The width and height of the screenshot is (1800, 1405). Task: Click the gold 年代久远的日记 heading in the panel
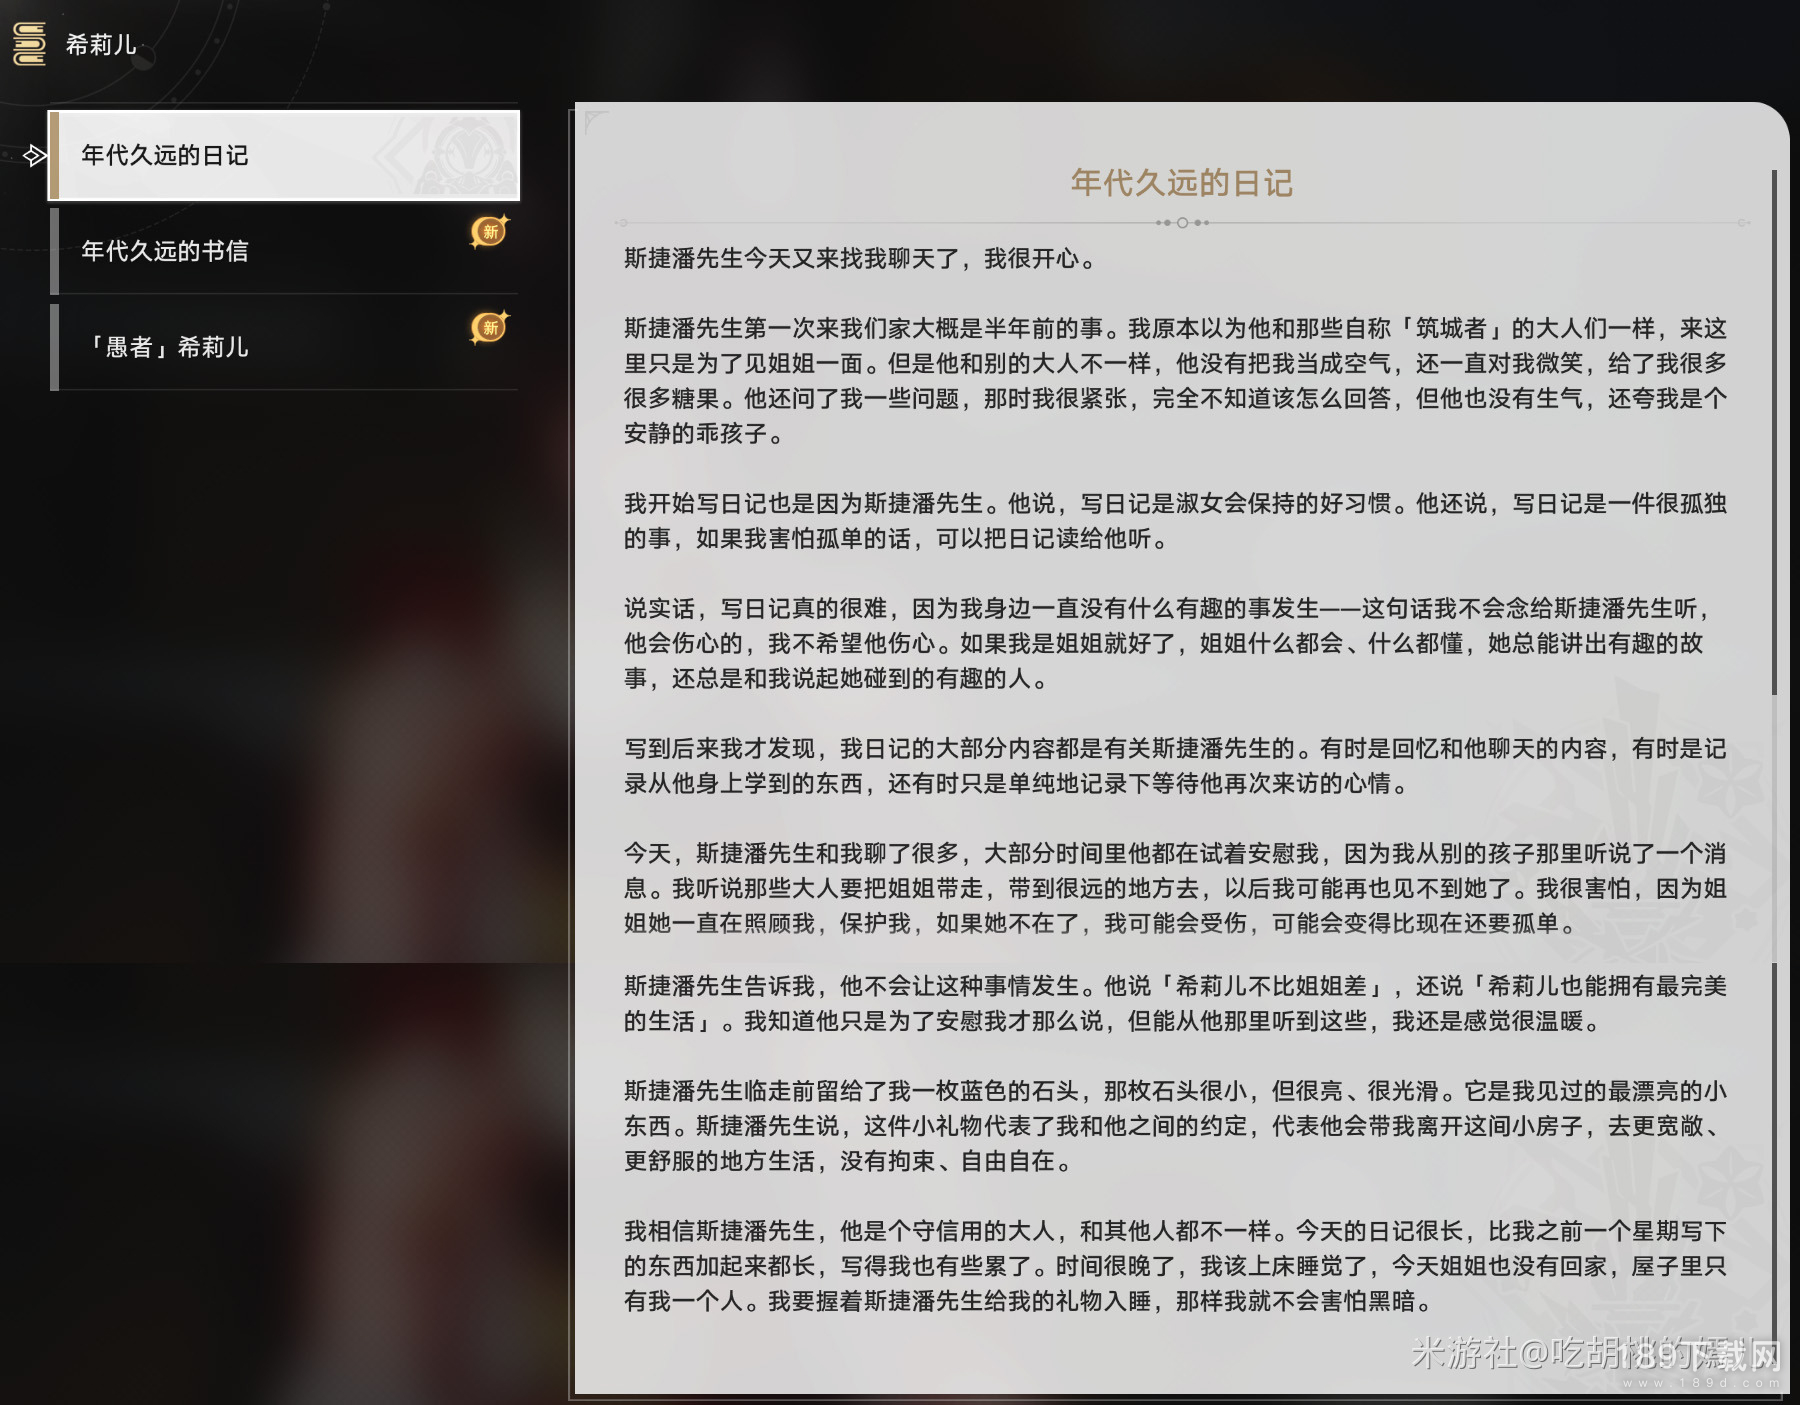pyautogui.click(x=1182, y=183)
